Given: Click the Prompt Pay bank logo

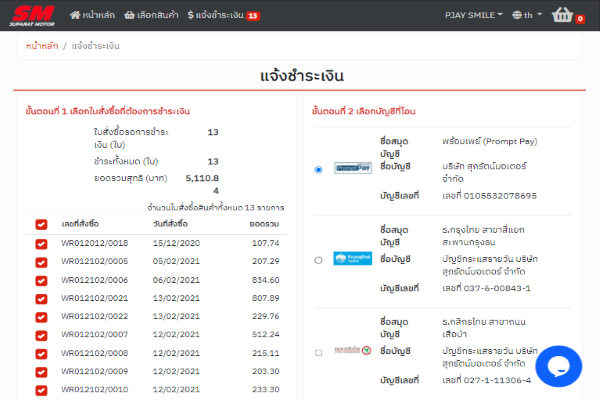Looking at the screenshot, I should 352,169.
